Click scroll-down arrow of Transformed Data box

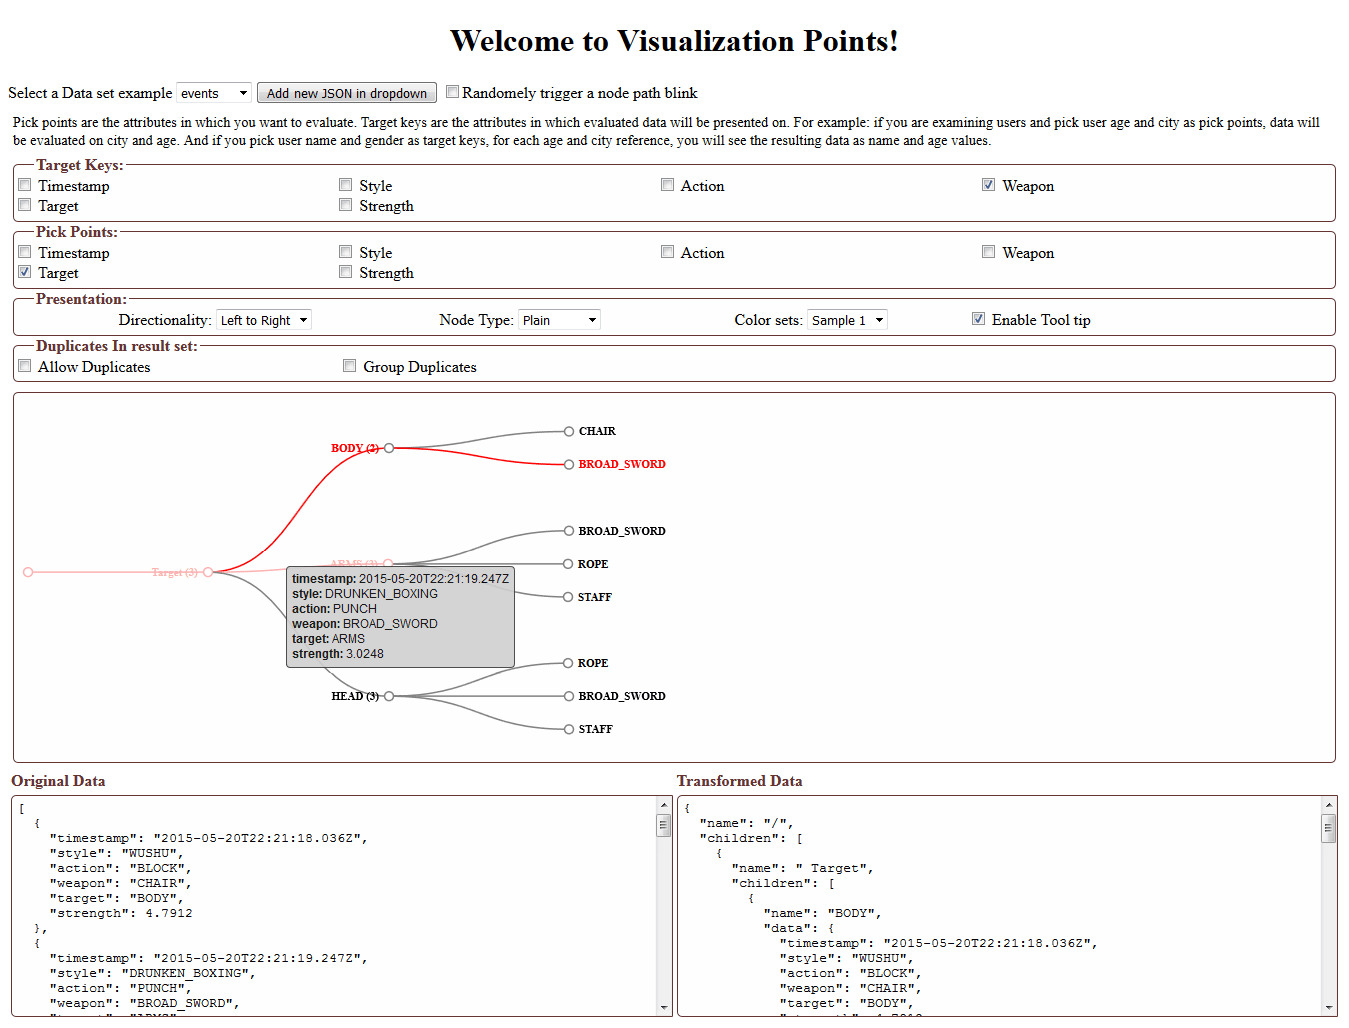[1328, 1007]
